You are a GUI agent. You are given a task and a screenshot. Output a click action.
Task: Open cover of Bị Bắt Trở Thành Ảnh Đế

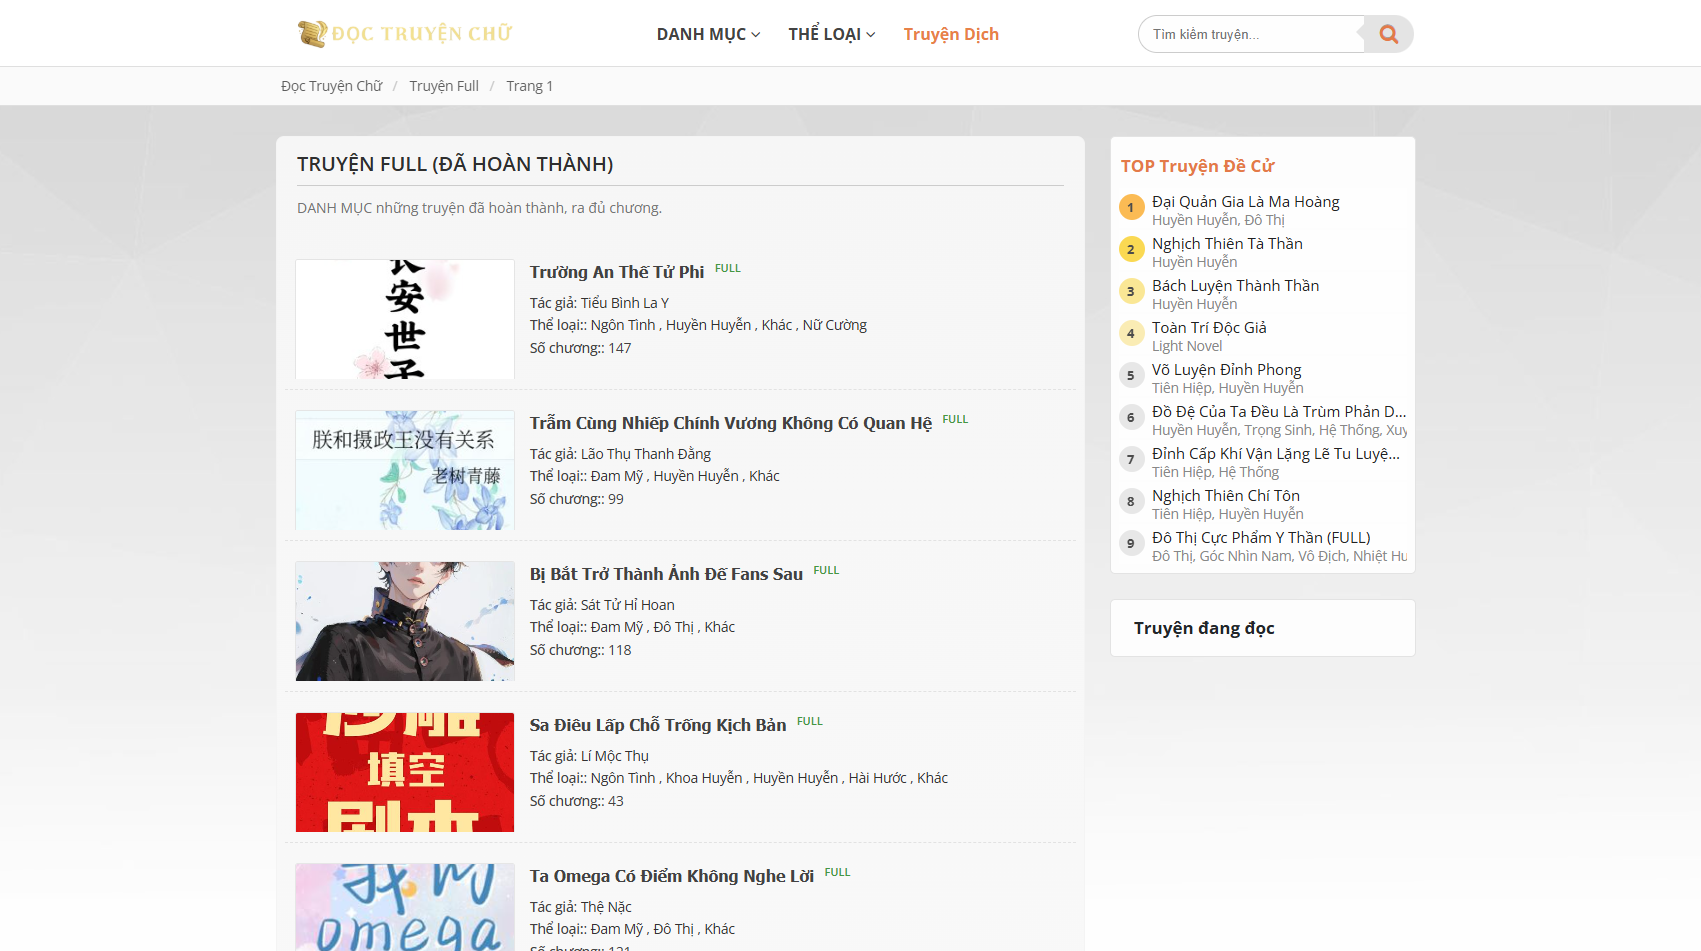click(405, 621)
